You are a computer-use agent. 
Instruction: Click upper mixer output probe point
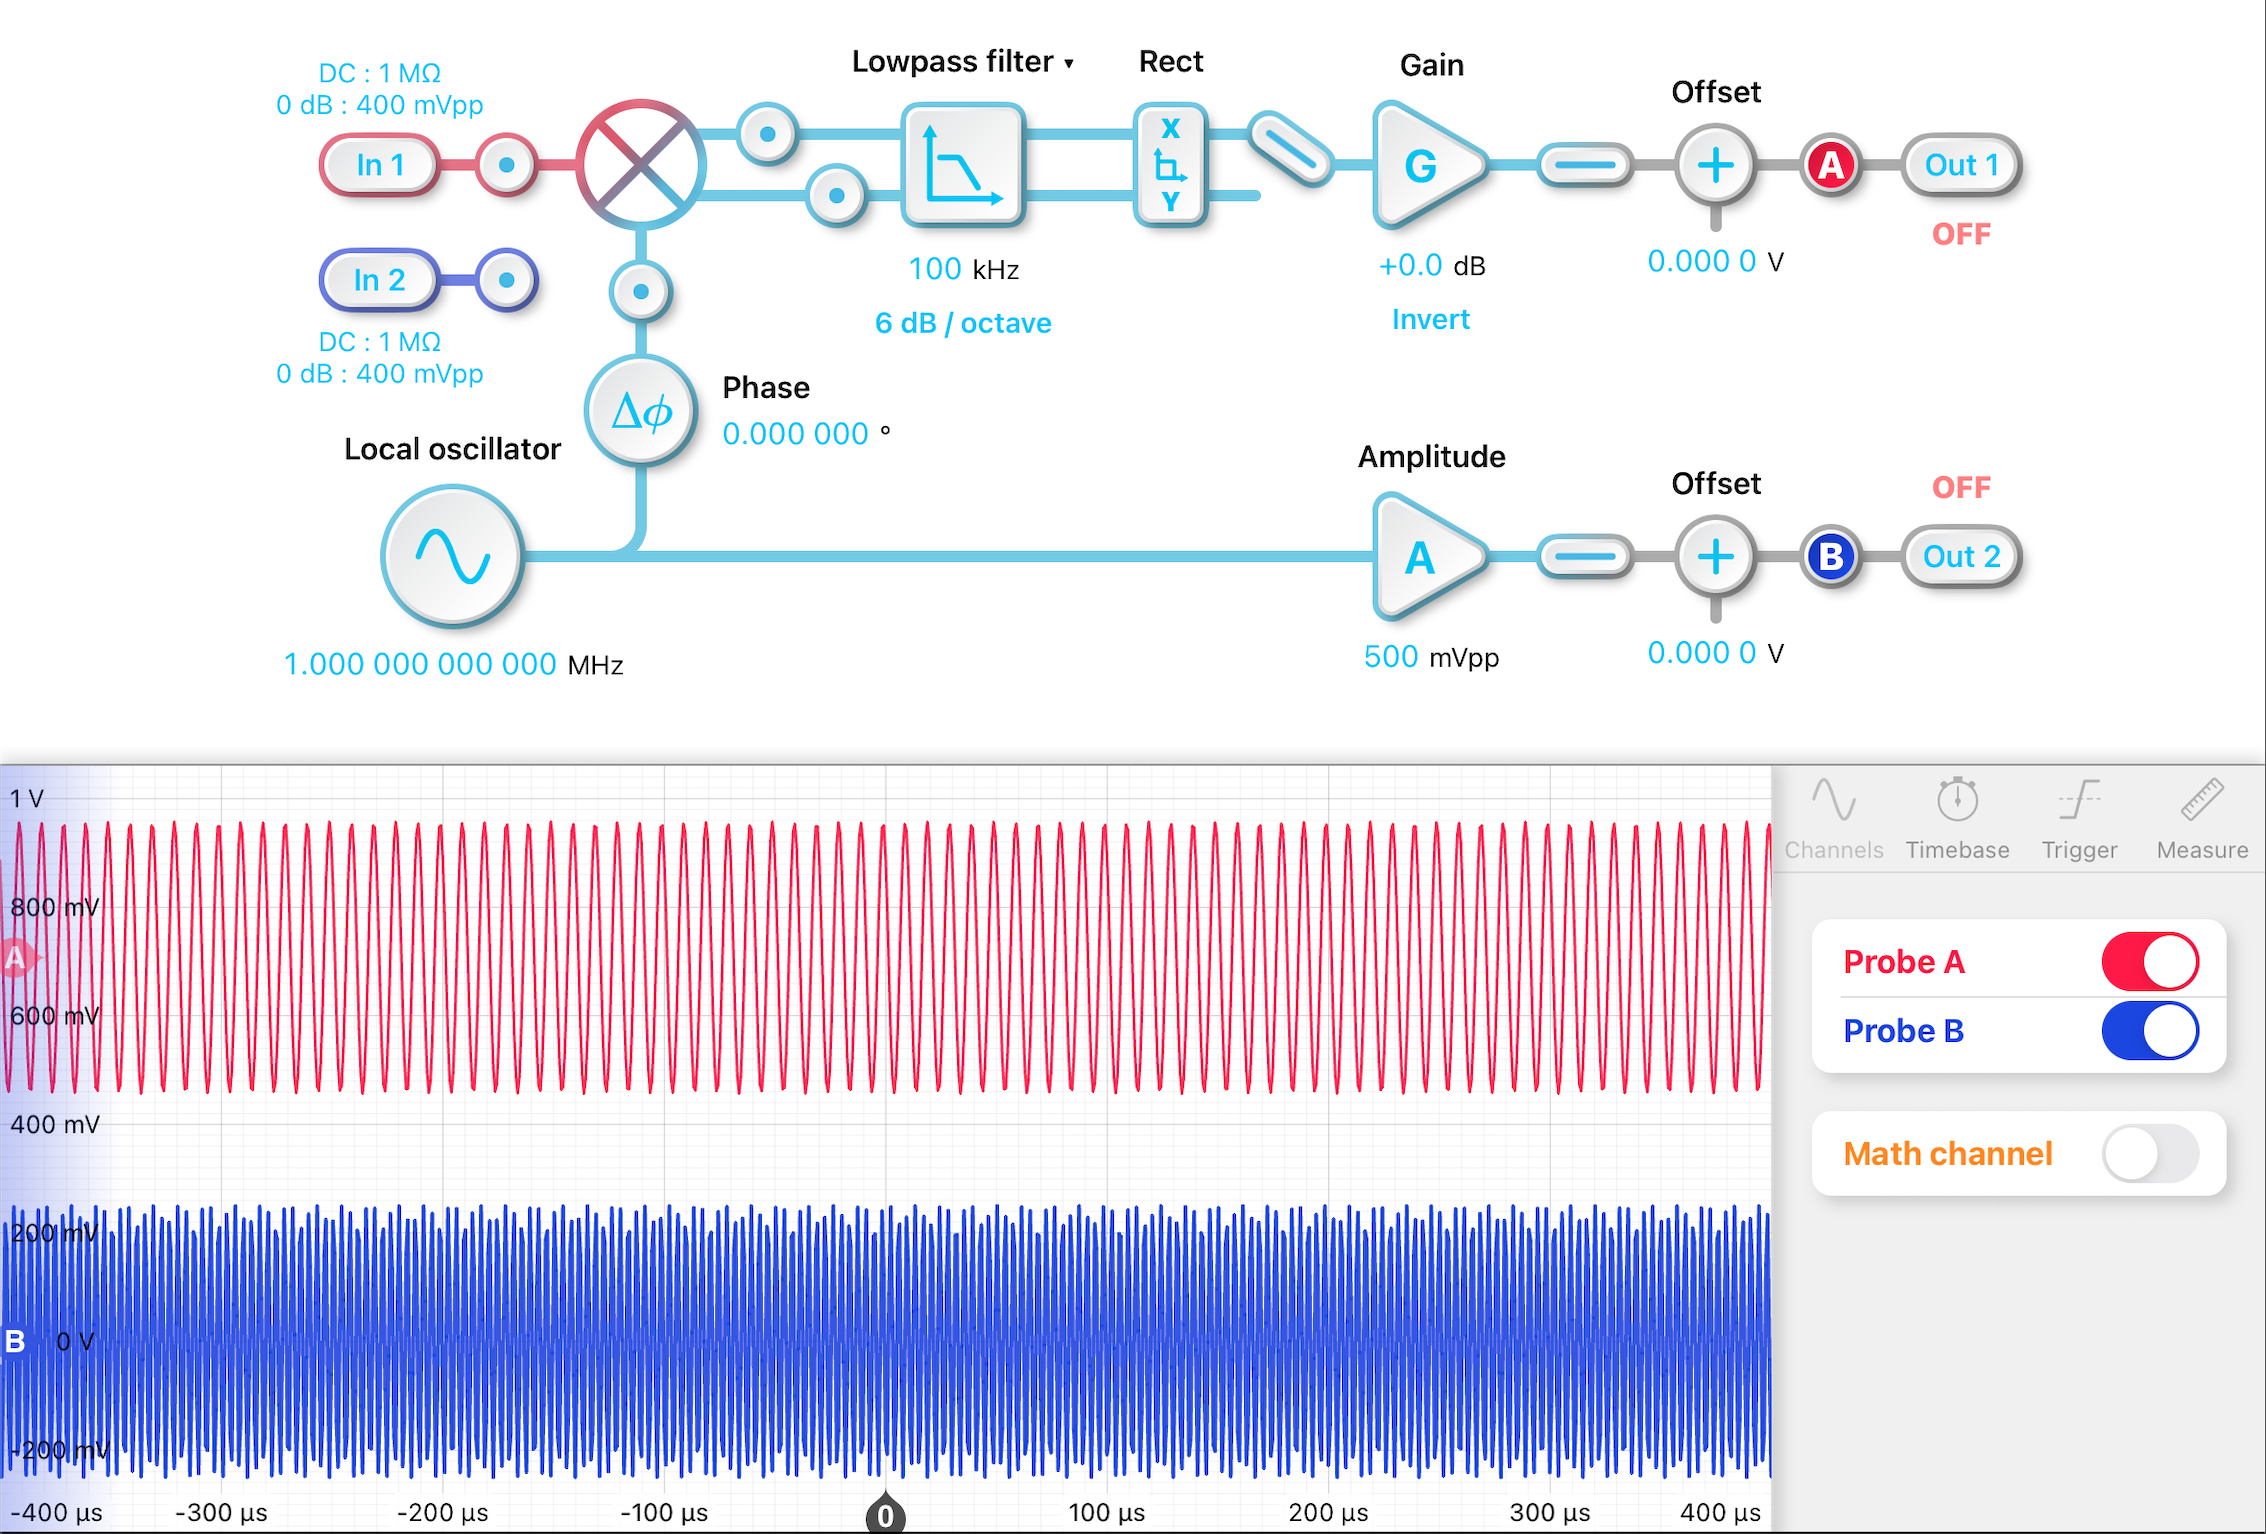pos(767,133)
